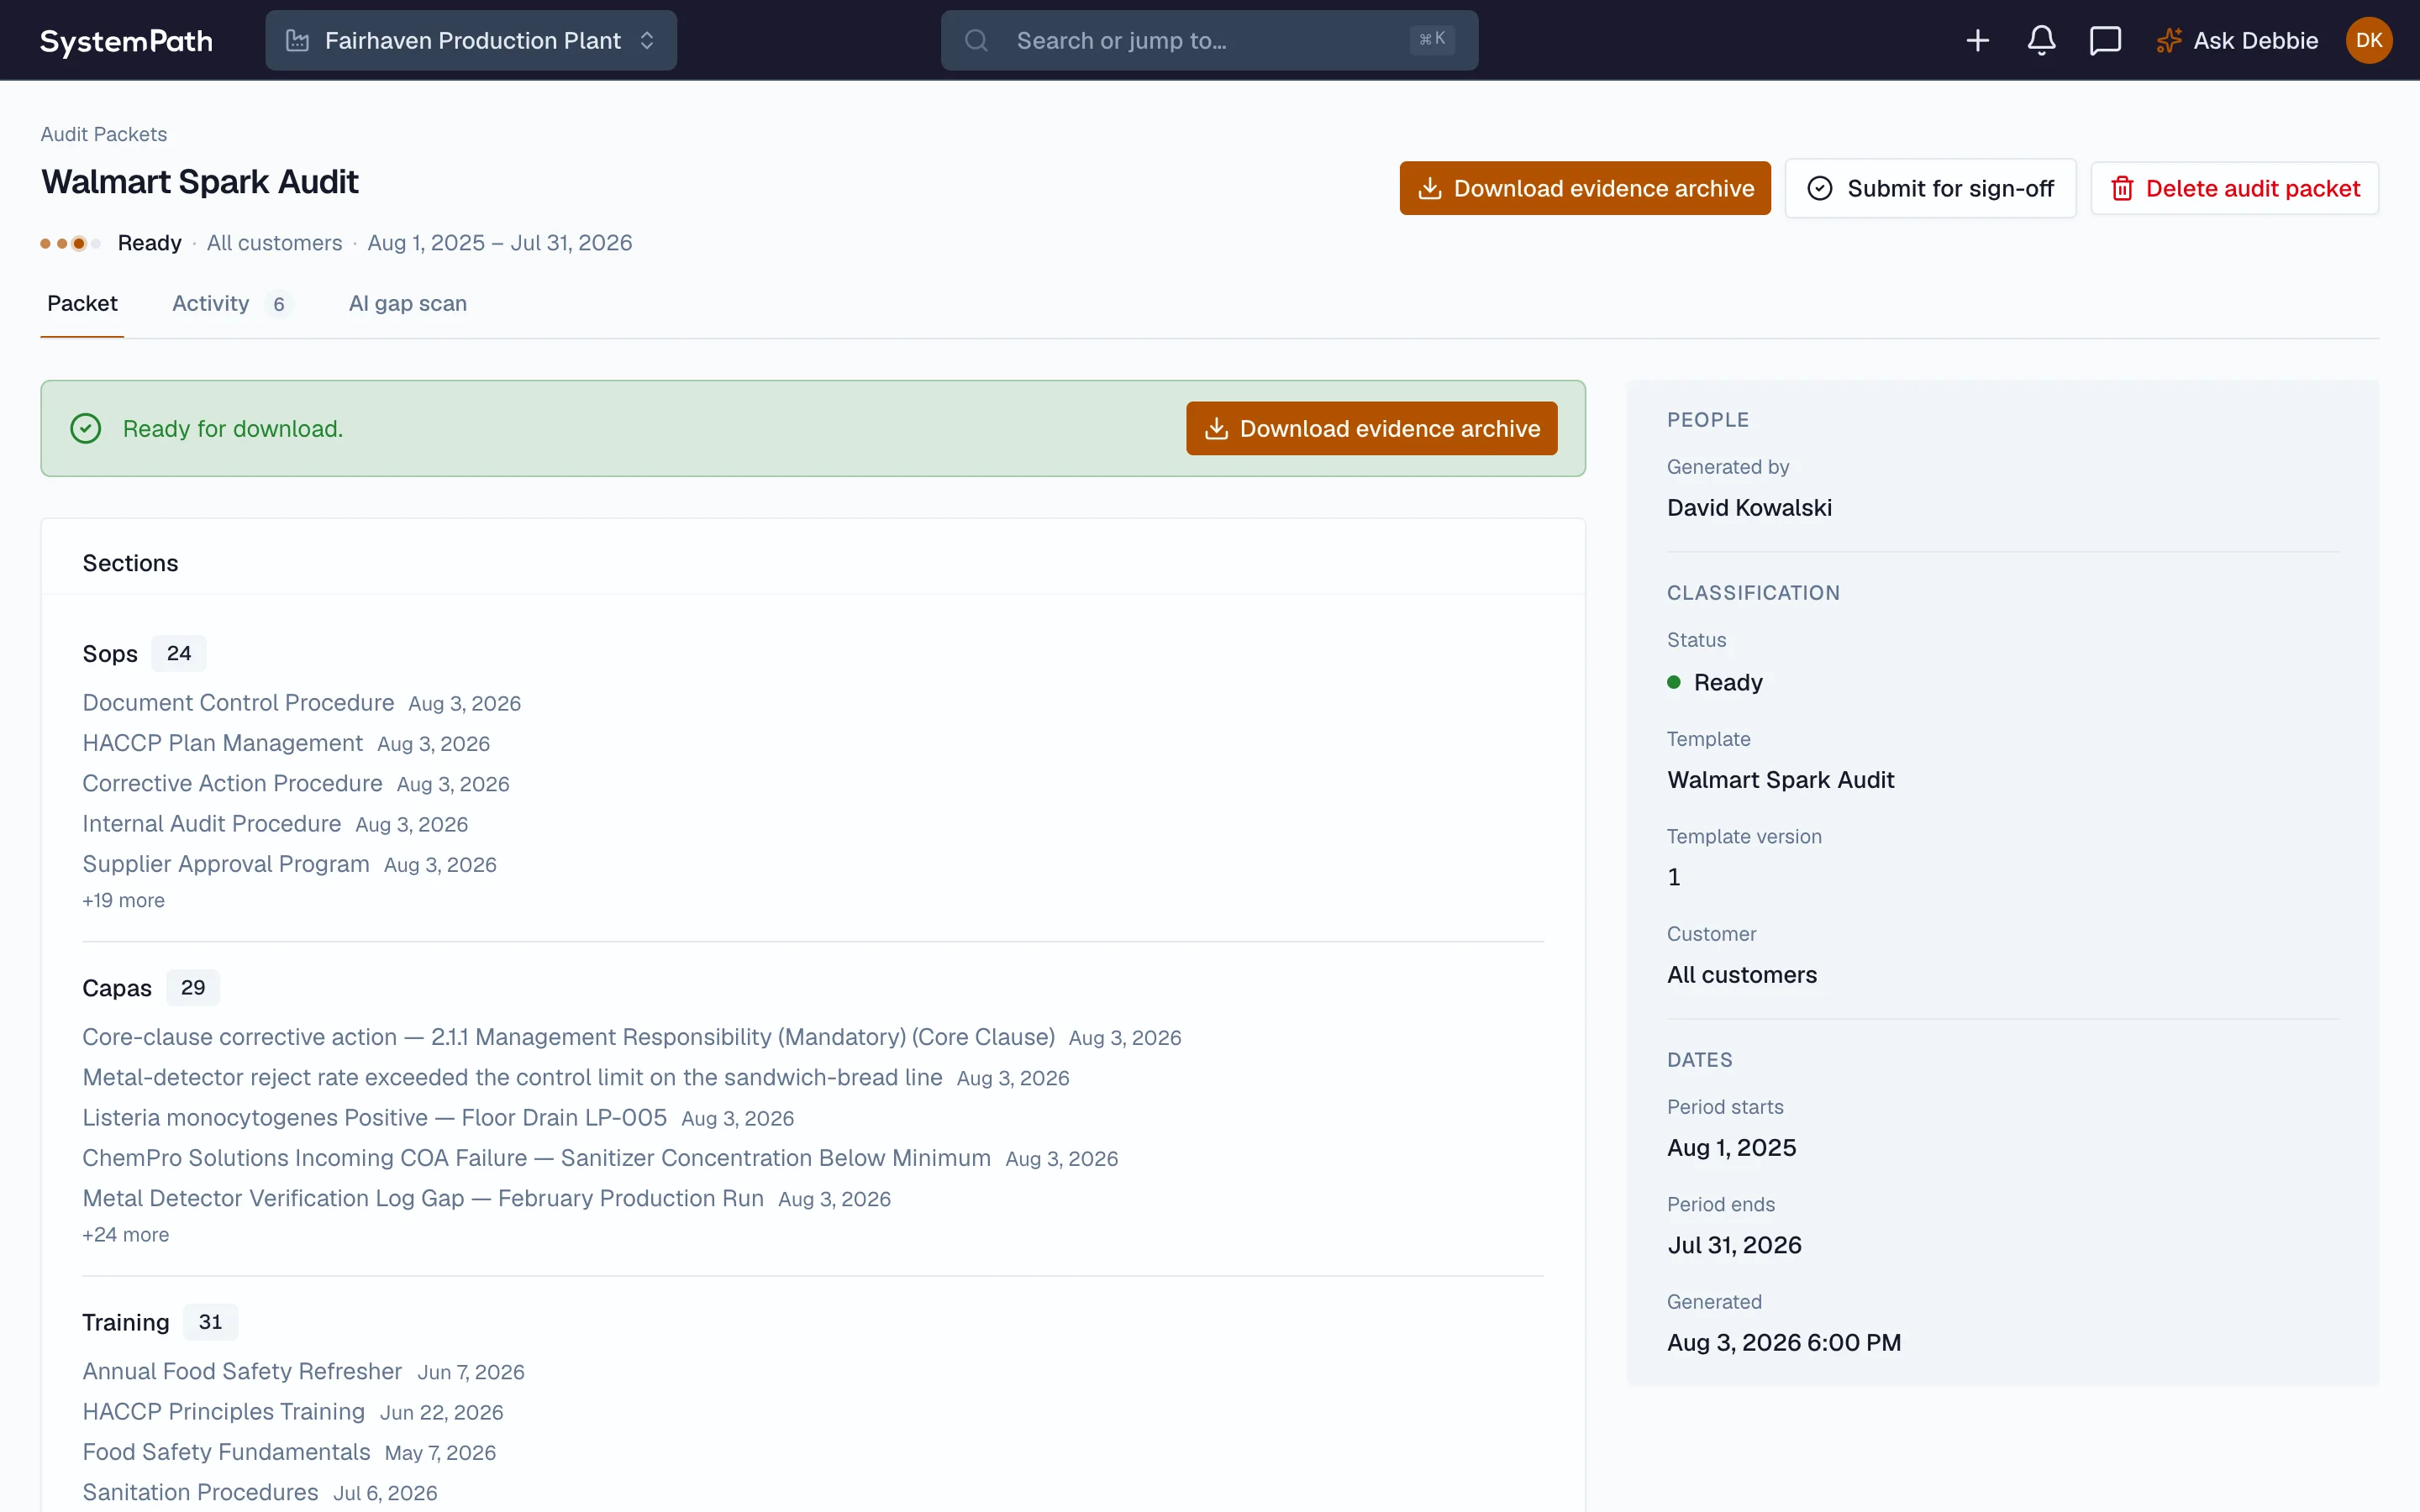Viewport: 2420px width, 1512px height.
Task: Open Internal Audit Procedure
Action: pos(211,823)
